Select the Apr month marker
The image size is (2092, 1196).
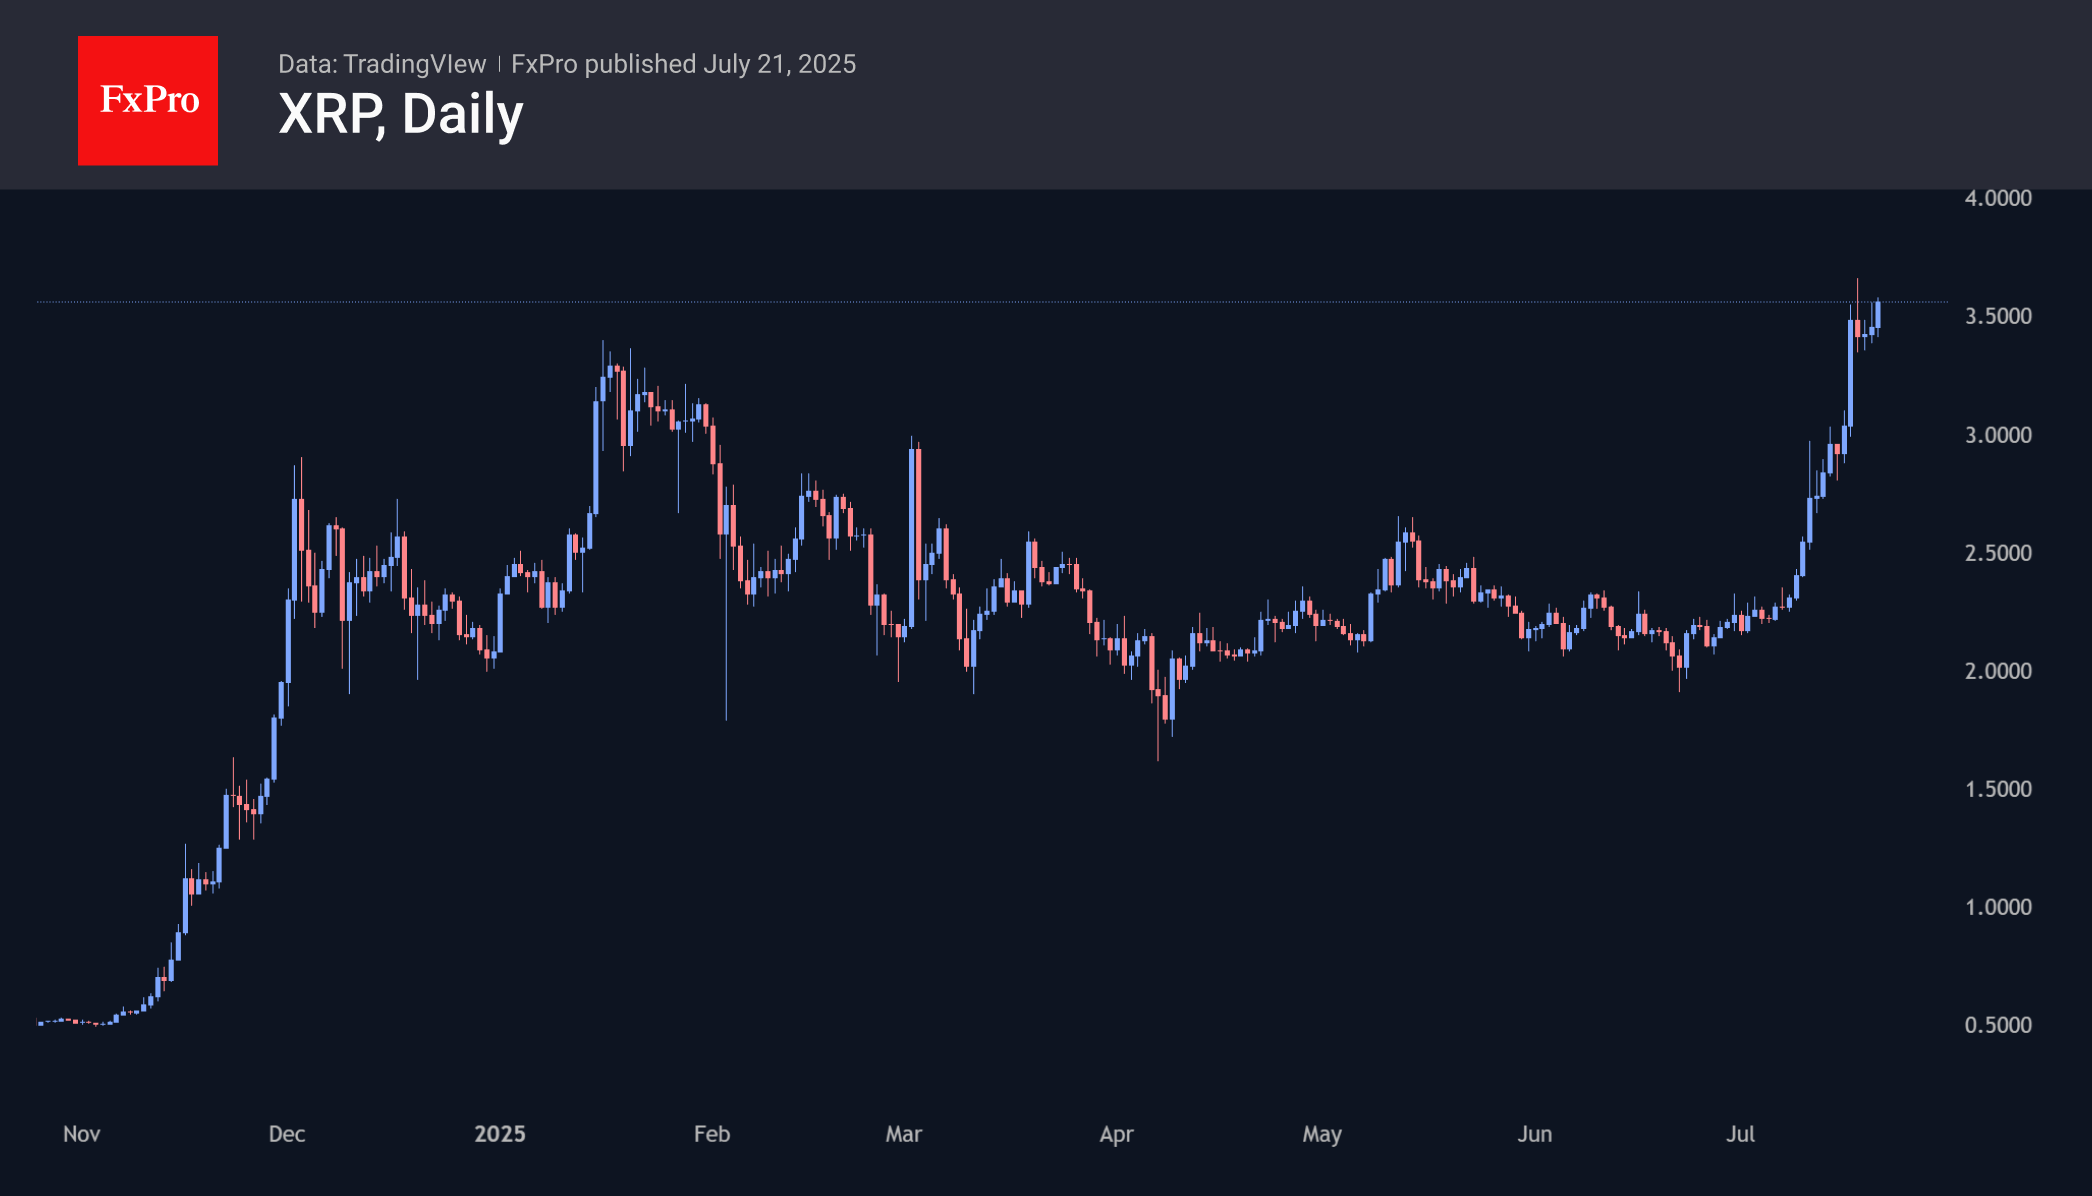[x=1117, y=1134]
